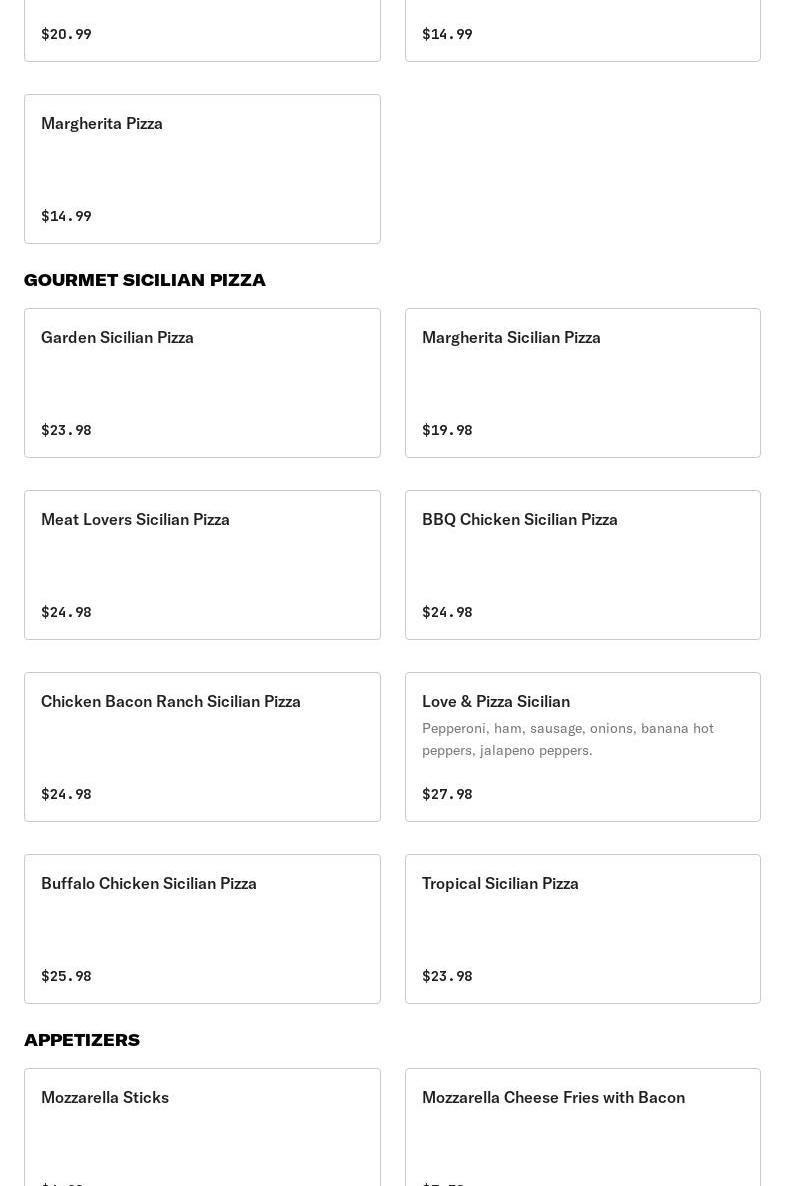Click the $25.98 Buffalo Chicken price
The image size is (785, 1186).
(x=66, y=976)
